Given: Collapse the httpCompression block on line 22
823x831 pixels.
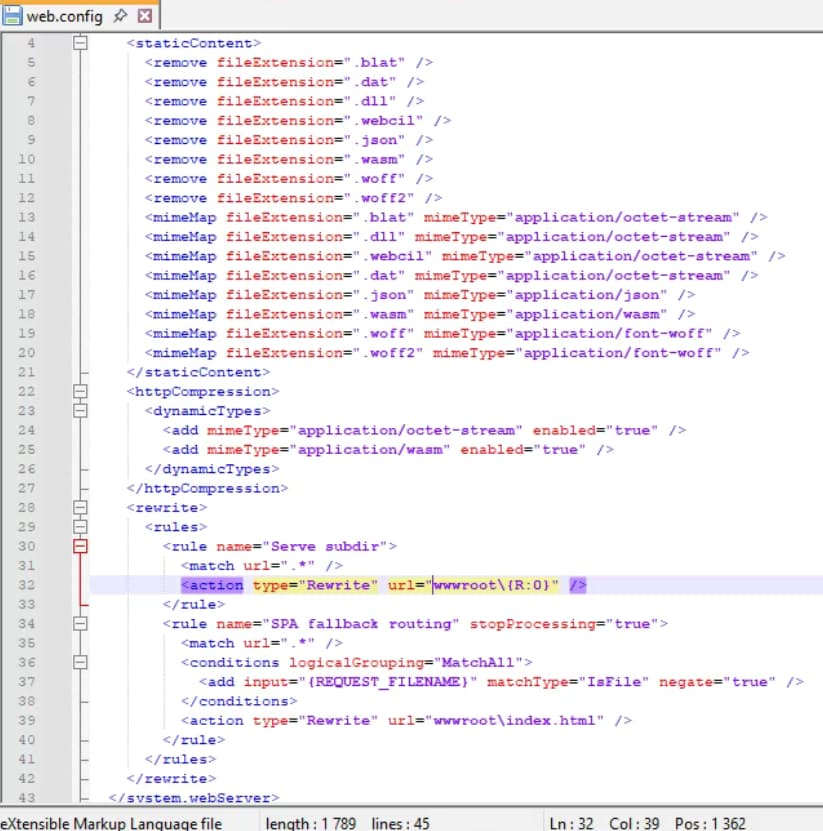Looking at the screenshot, I should click(x=81, y=391).
